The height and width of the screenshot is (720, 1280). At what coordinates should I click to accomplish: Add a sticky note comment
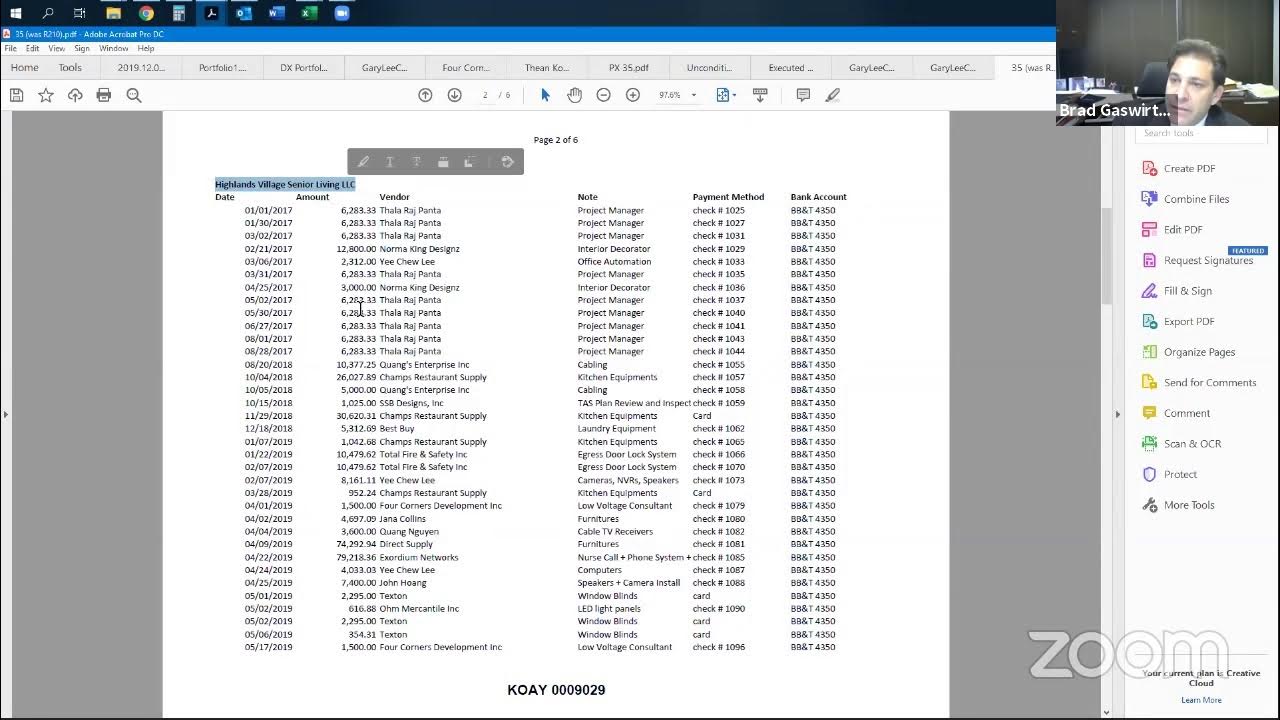coord(803,95)
